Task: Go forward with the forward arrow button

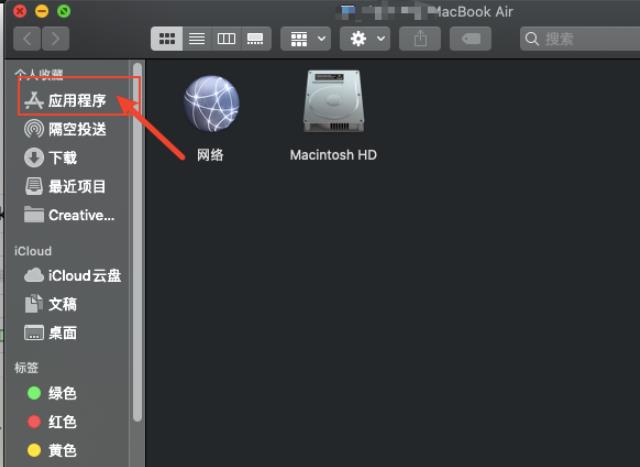Action: pyautogui.click(x=55, y=39)
